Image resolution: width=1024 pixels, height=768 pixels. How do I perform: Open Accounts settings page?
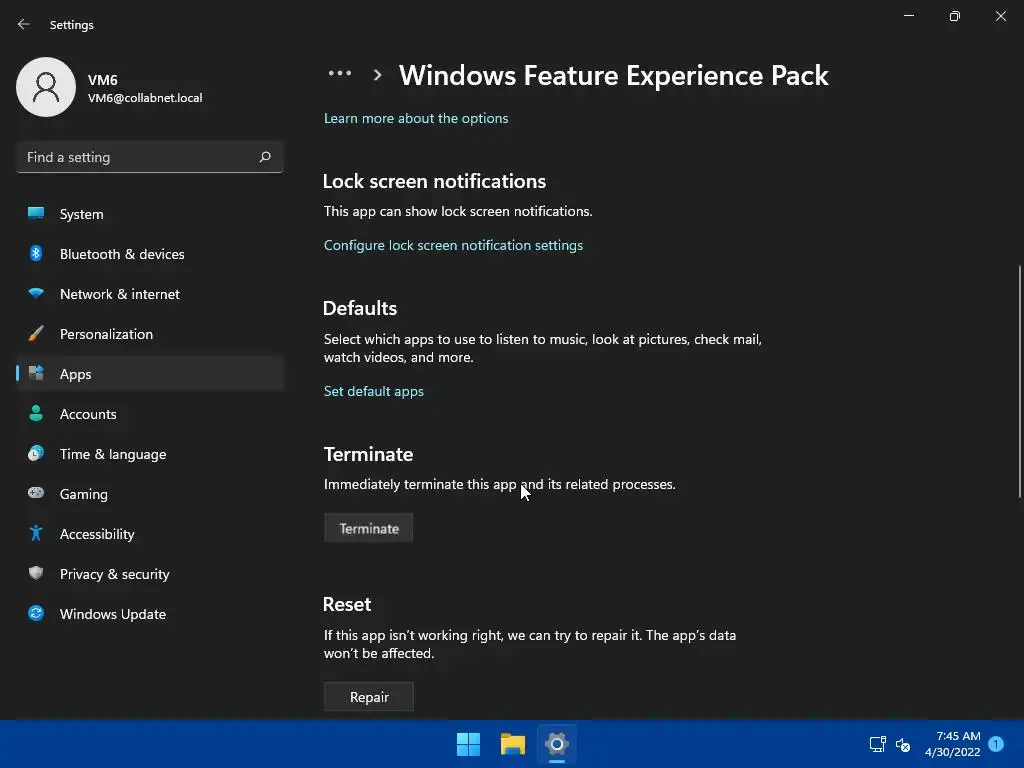click(150, 414)
